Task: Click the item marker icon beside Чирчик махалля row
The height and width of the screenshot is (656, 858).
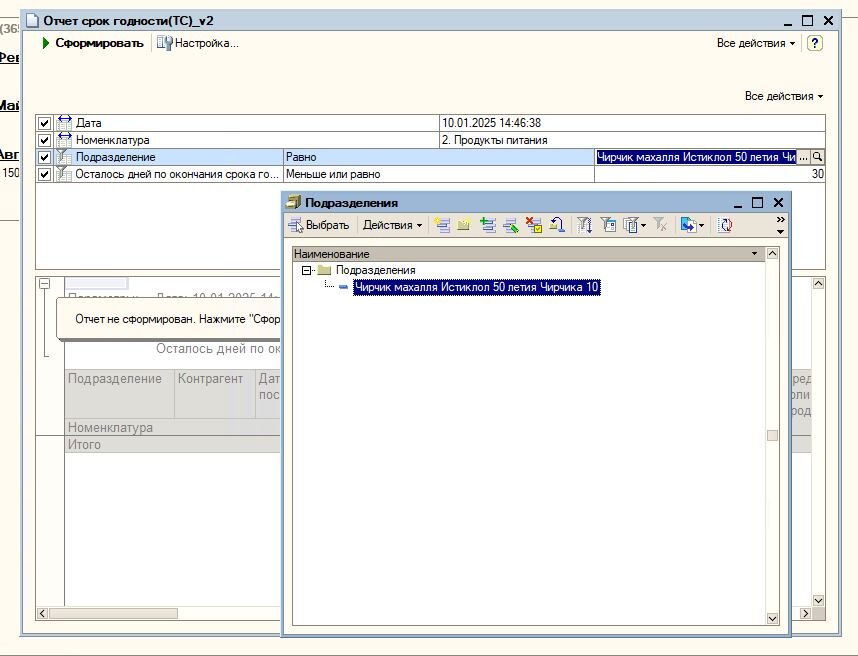Action: point(343,287)
